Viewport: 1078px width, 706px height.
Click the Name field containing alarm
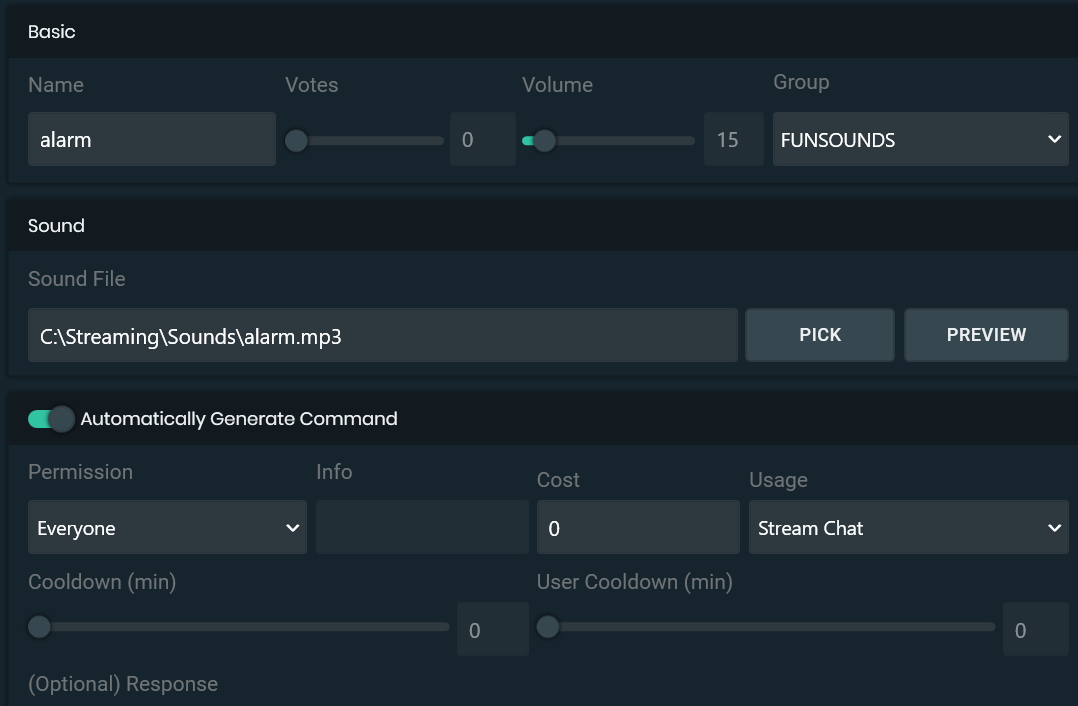[151, 139]
